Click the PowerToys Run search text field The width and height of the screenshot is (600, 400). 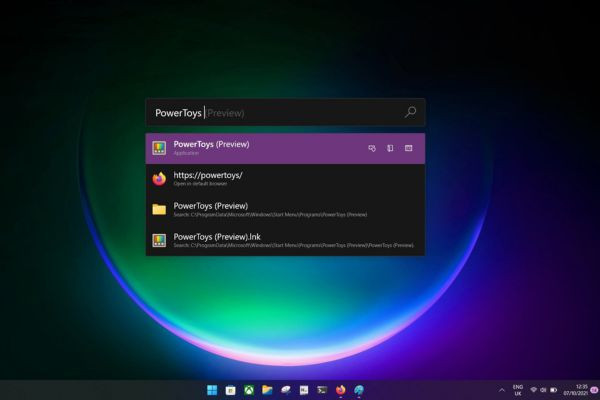click(285, 113)
